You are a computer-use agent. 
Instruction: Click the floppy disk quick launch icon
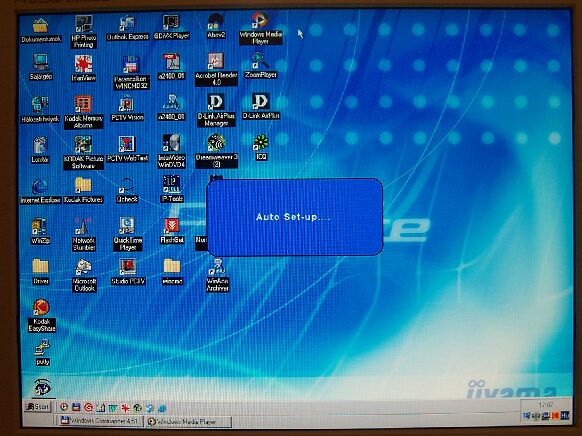(76, 407)
